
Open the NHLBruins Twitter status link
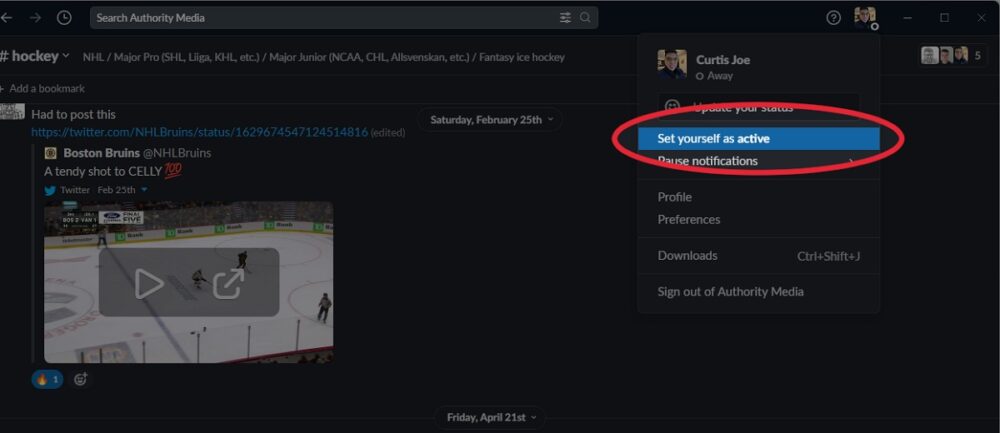[x=199, y=132]
